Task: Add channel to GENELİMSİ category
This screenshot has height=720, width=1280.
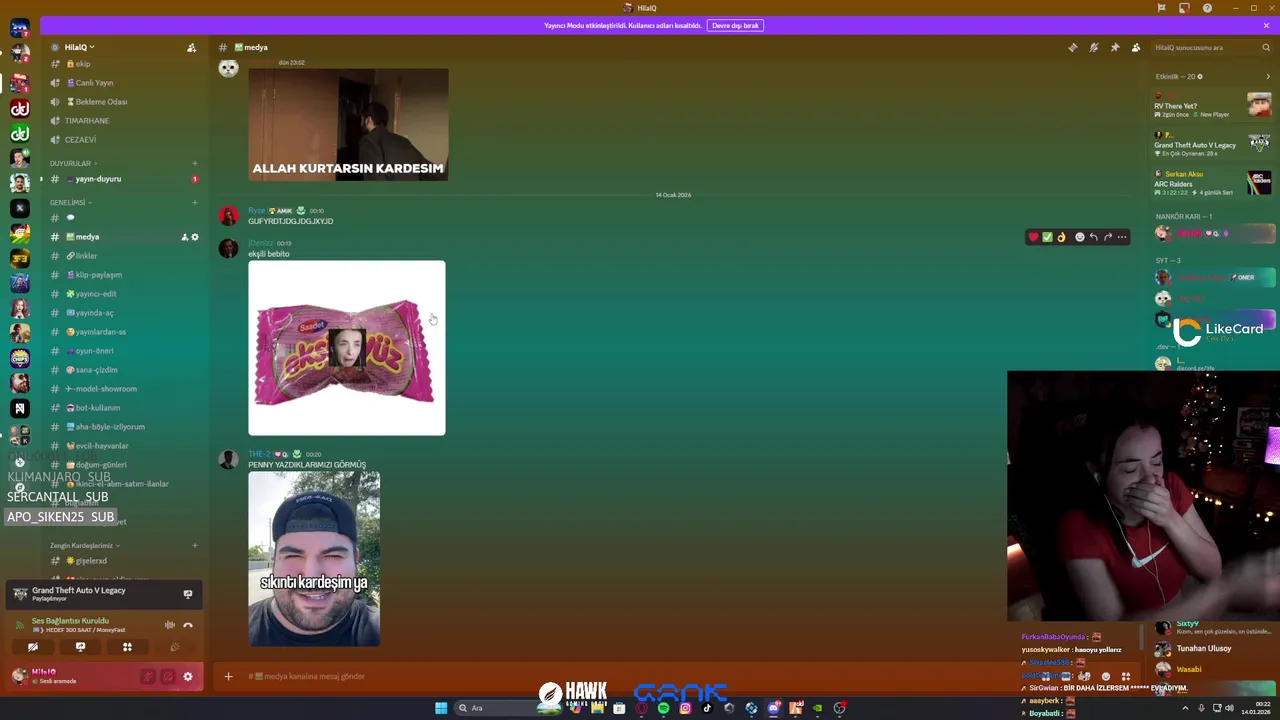Action: (x=195, y=202)
